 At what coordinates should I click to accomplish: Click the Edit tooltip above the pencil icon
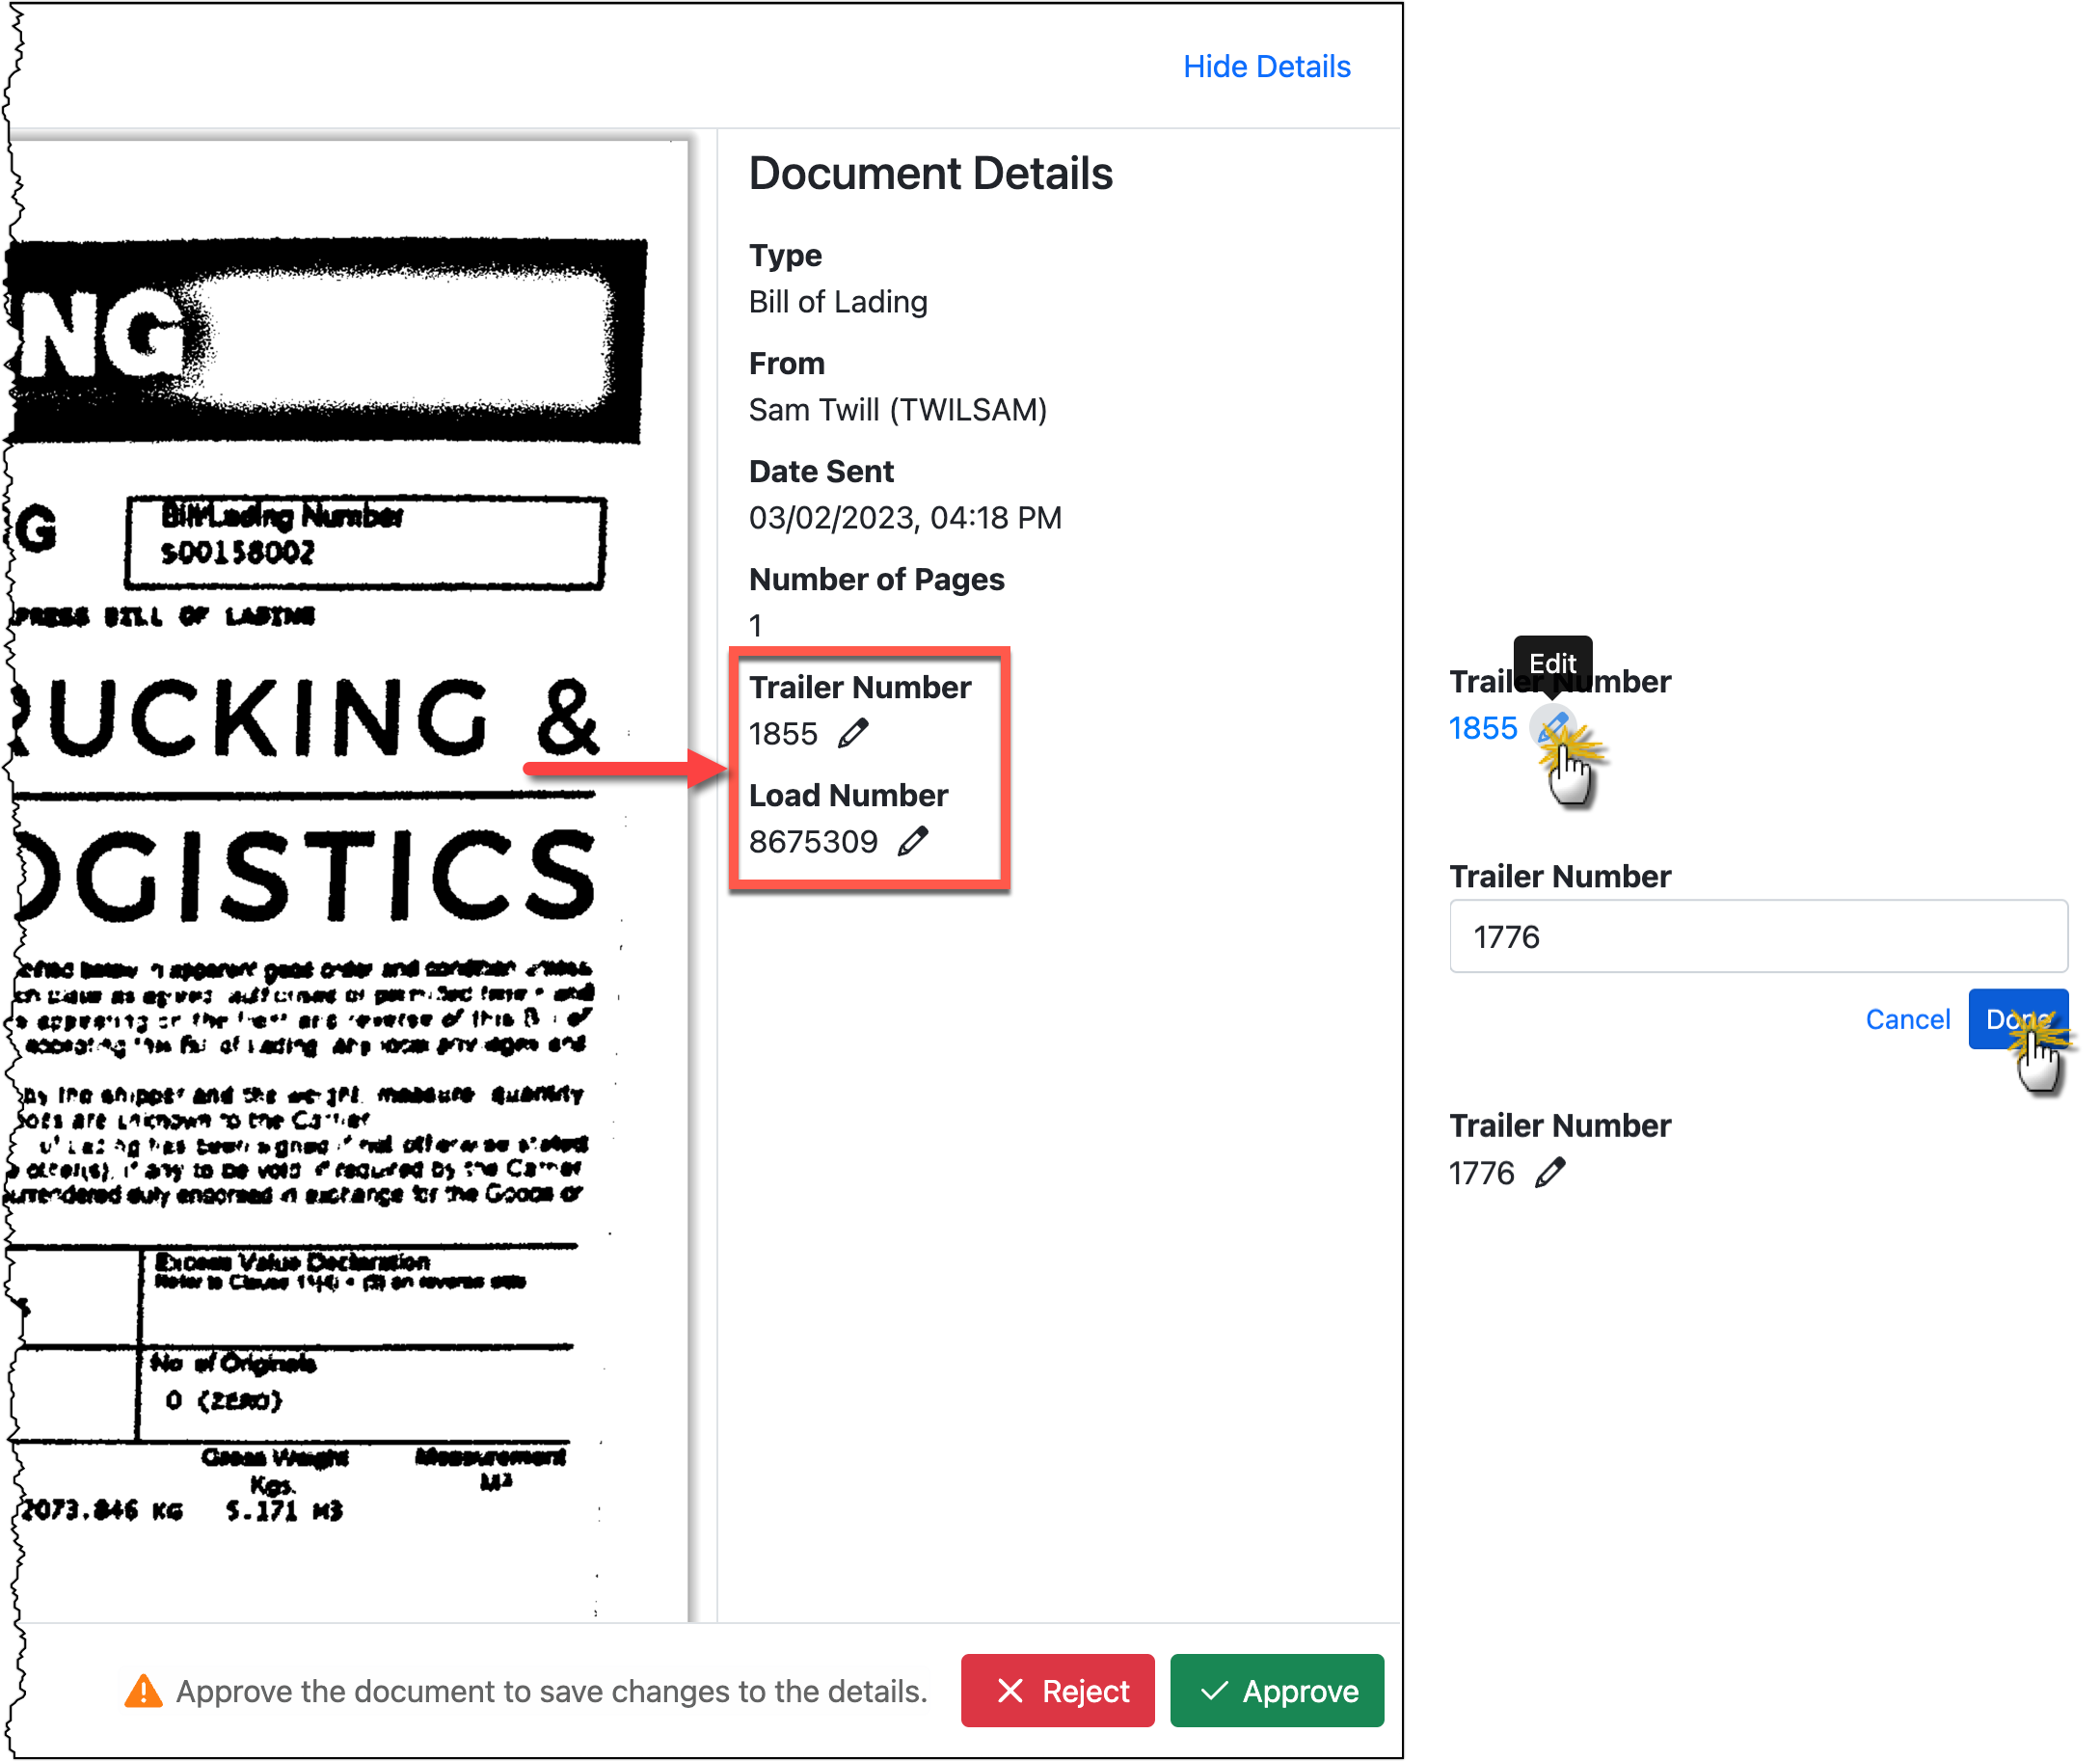coord(1553,663)
